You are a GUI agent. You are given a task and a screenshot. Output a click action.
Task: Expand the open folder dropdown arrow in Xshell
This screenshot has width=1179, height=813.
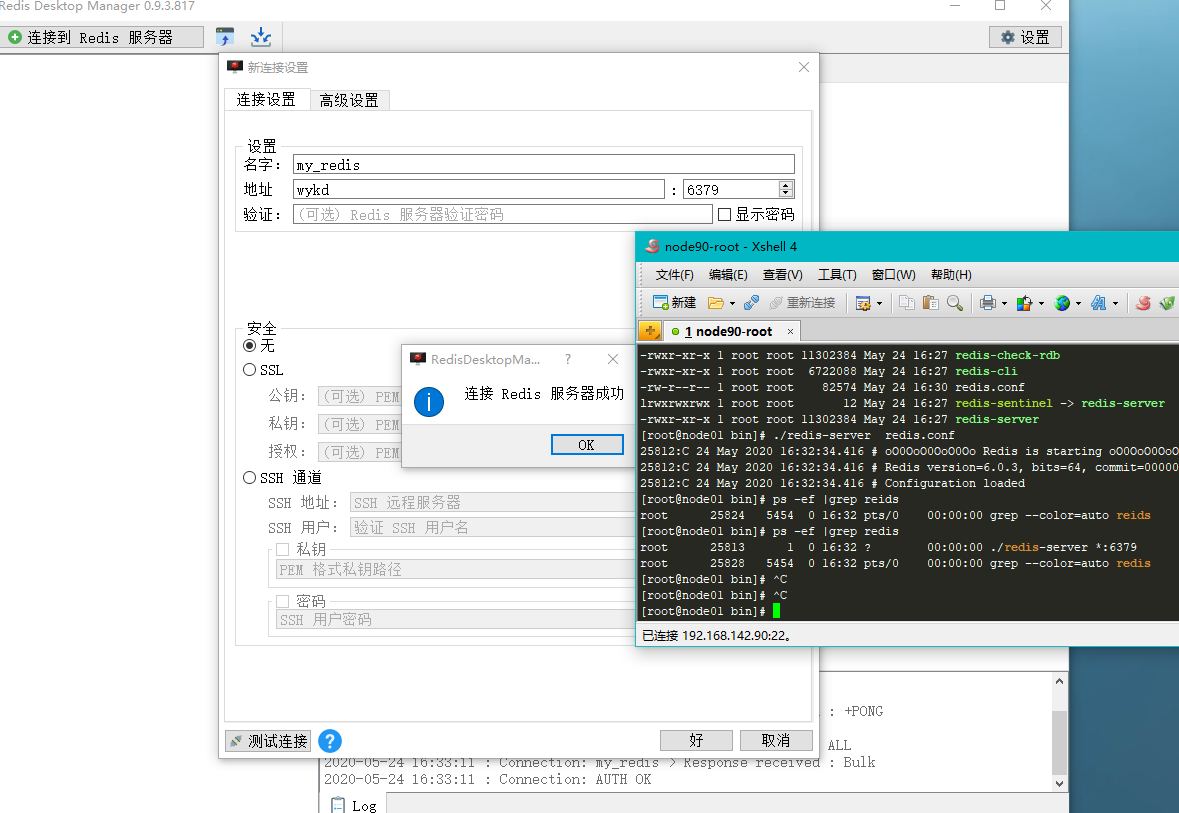click(732, 304)
